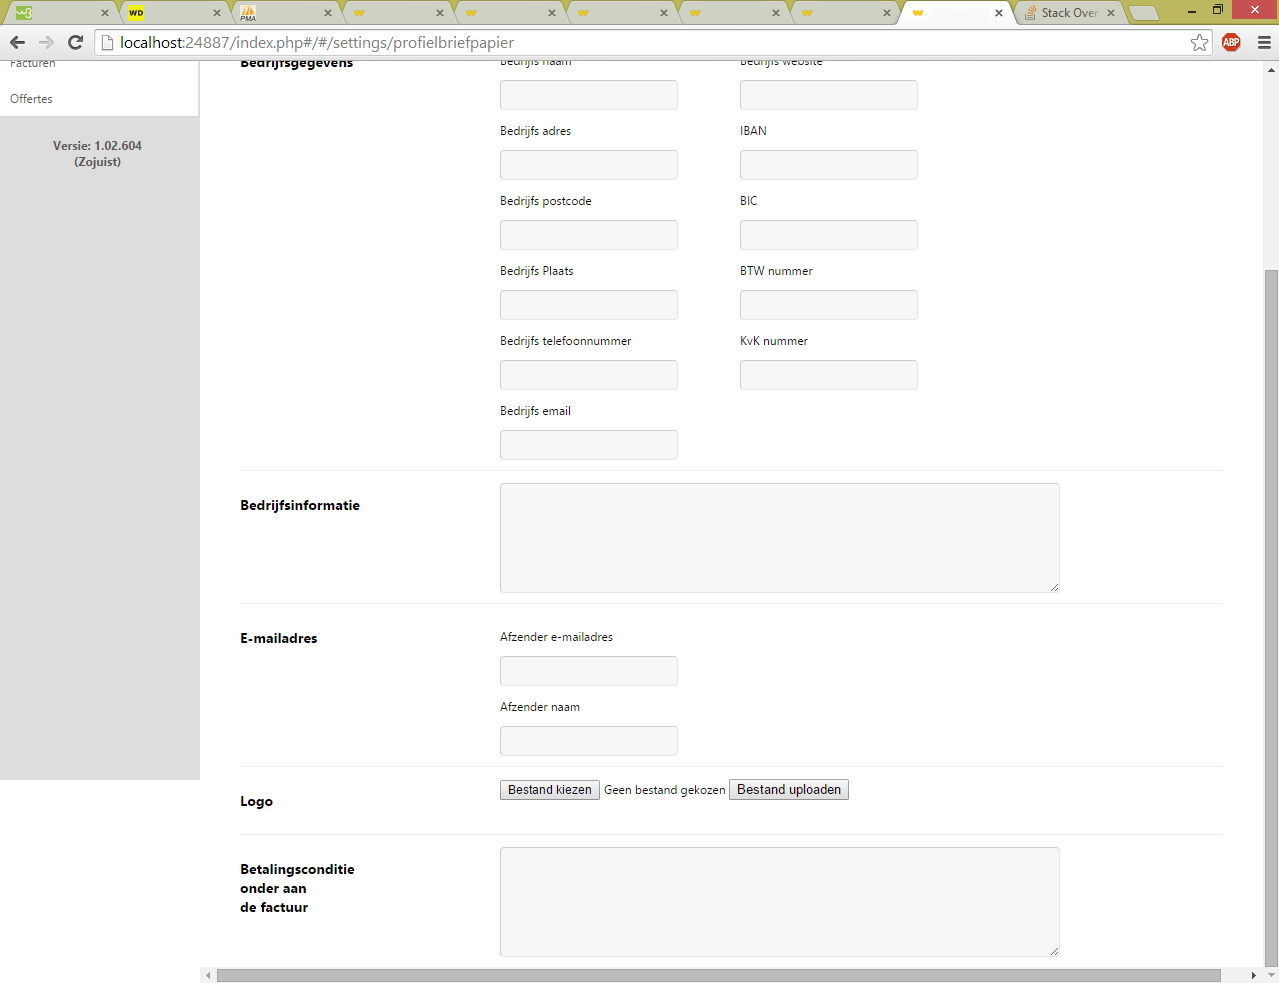Go forward with the browser forward arrow
1279x983 pixels.
pyautogui.click(x=46, y=42)
